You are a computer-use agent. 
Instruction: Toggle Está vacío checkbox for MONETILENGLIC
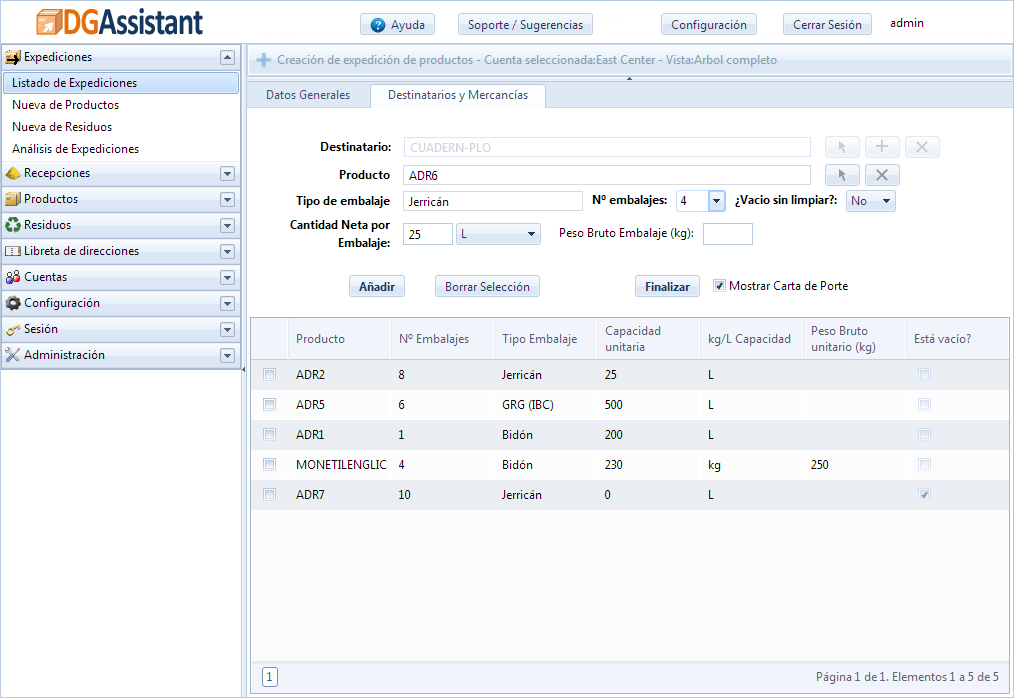click(x=925, y=464)
